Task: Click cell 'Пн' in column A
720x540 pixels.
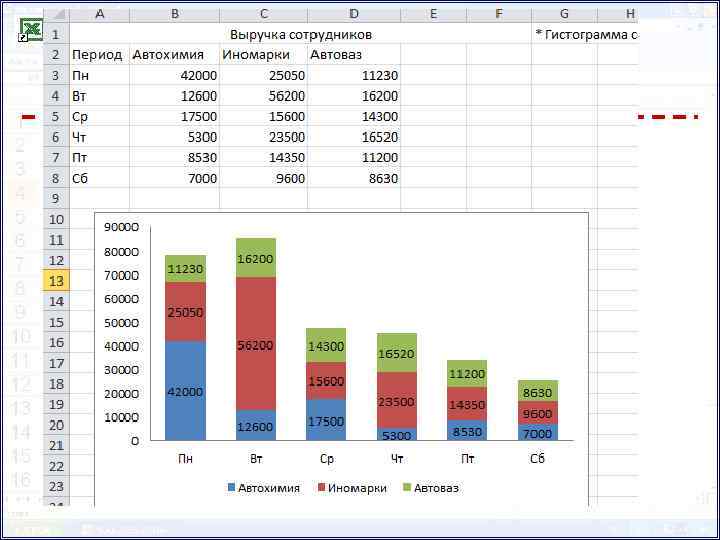Action: [99, 76]
